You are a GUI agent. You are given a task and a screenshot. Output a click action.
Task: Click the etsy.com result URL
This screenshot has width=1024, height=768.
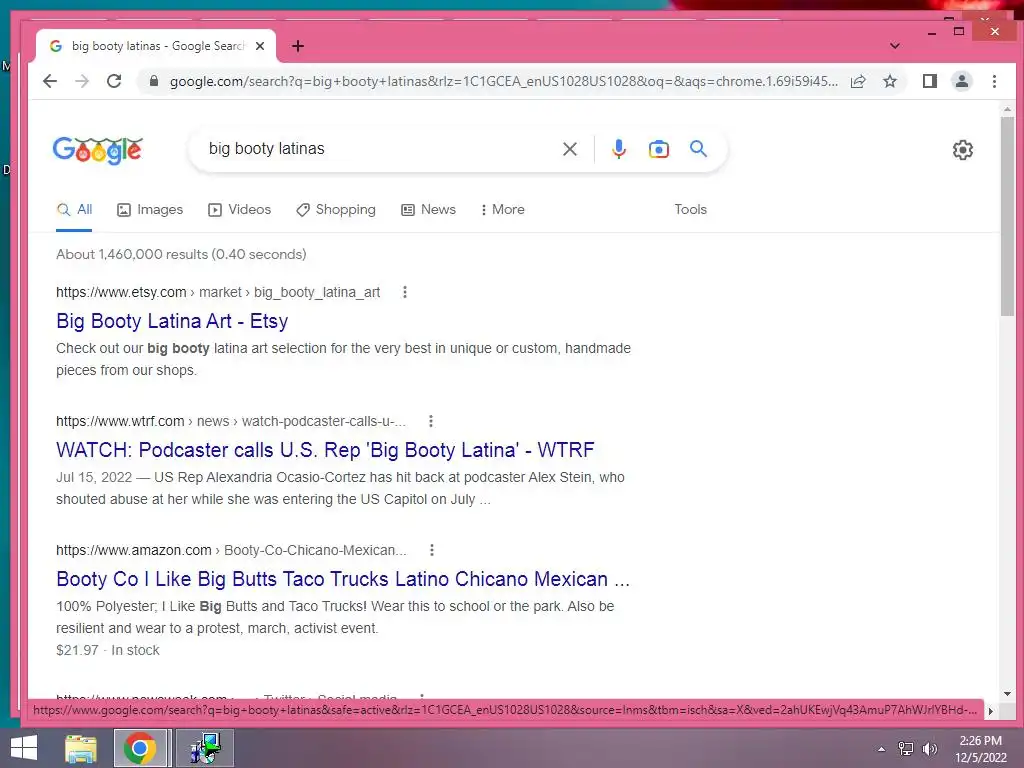click(218, 292)
